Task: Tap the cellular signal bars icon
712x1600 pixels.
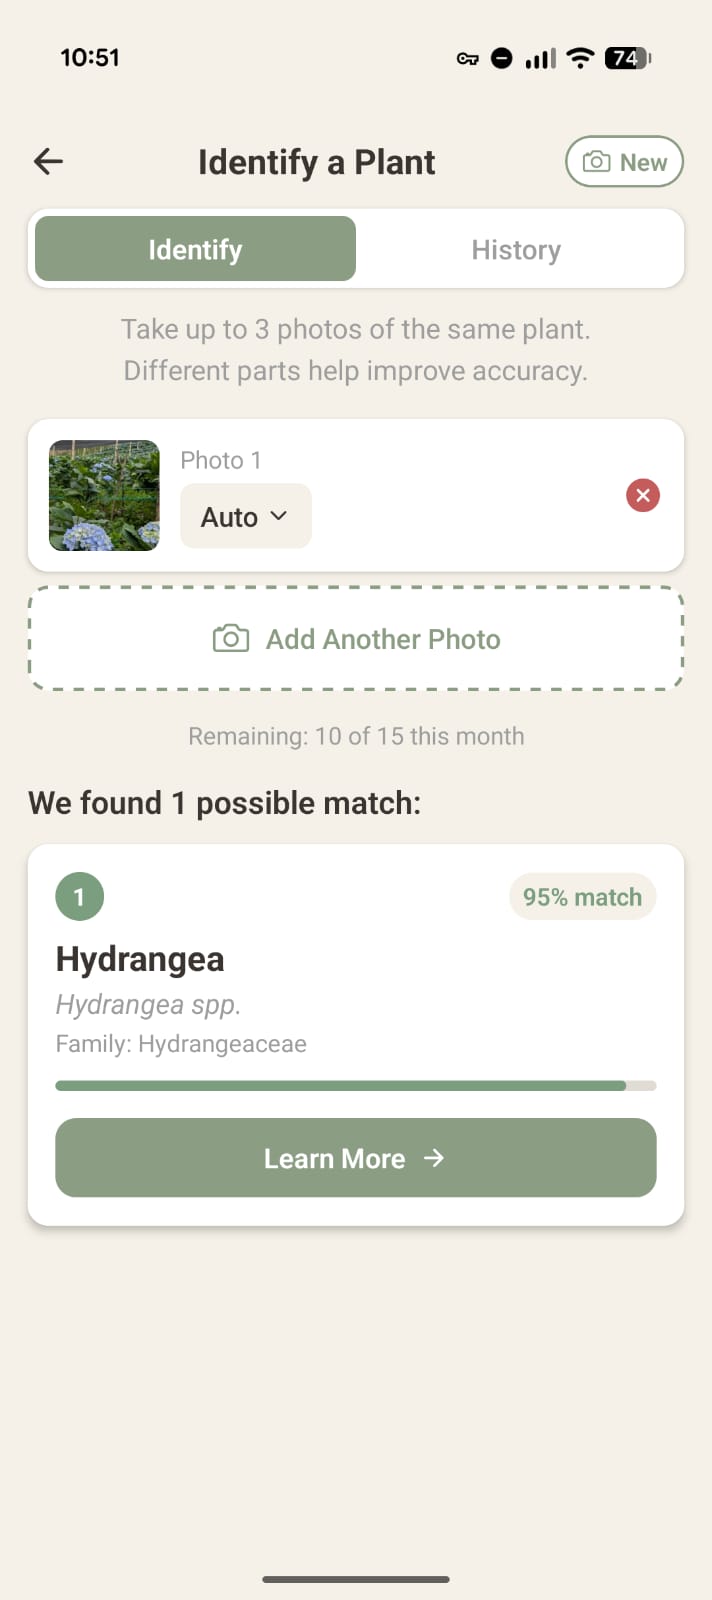Action: click(539, 57)
